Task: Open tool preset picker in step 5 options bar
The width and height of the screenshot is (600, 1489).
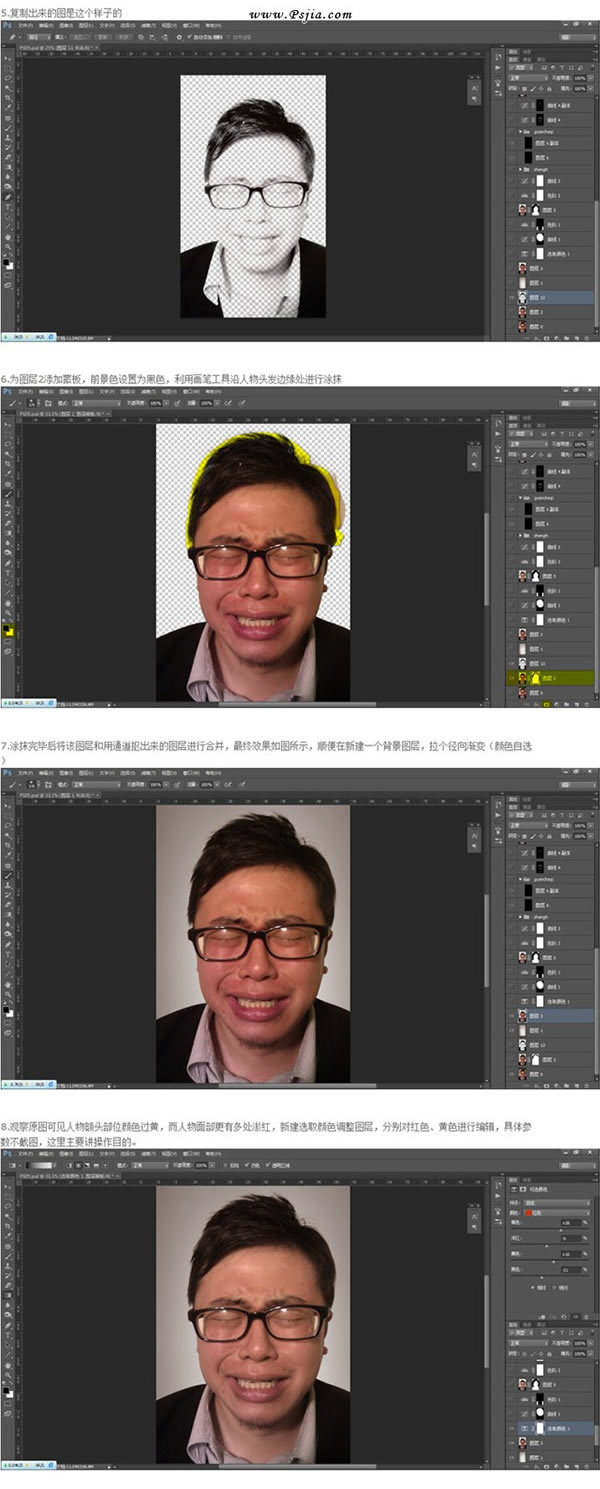Action: pyautogui.click(x=12, y=36)
